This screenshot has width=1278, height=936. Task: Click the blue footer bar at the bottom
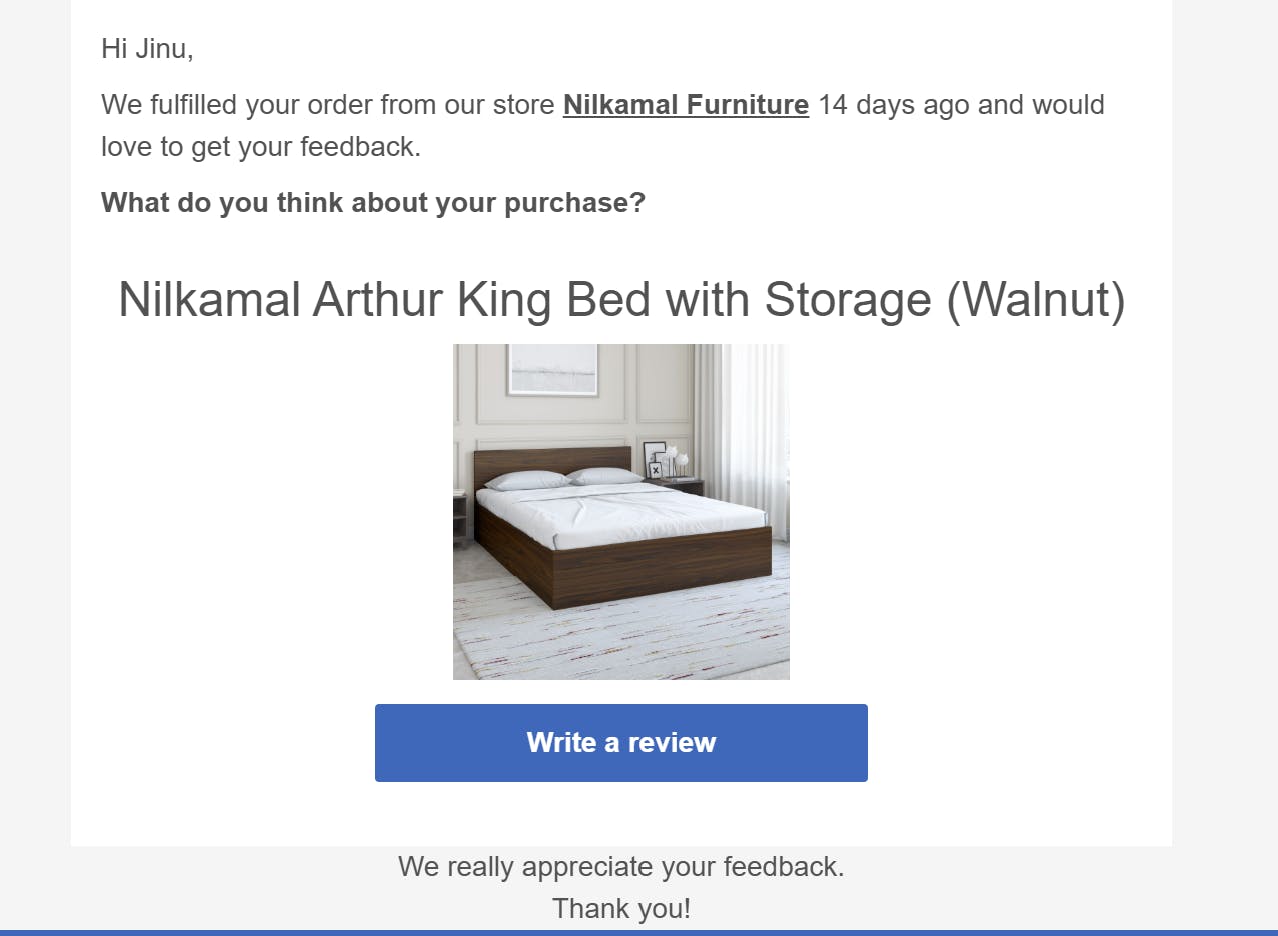639,933
